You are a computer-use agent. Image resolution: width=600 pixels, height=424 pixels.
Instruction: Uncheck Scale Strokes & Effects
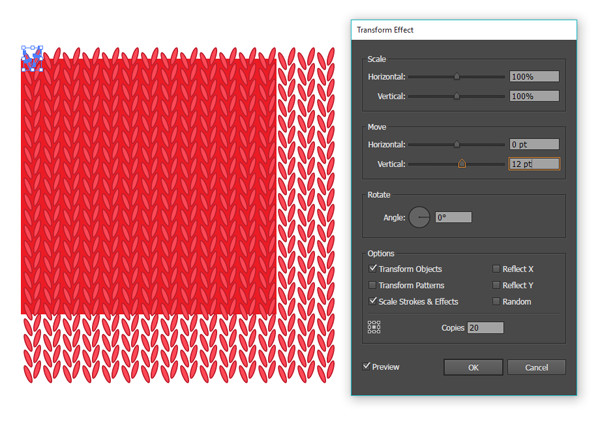(x=374, y=301)
